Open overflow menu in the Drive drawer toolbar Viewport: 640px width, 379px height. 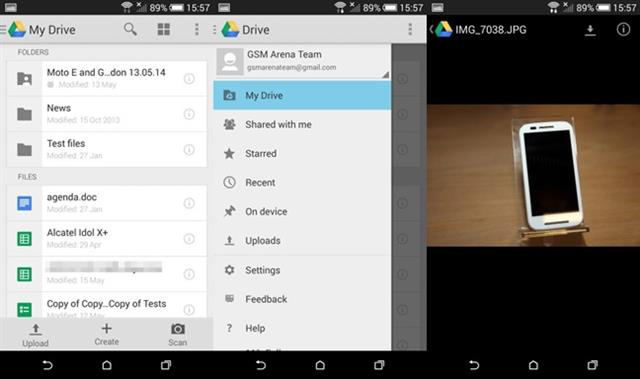coord(410,29)
